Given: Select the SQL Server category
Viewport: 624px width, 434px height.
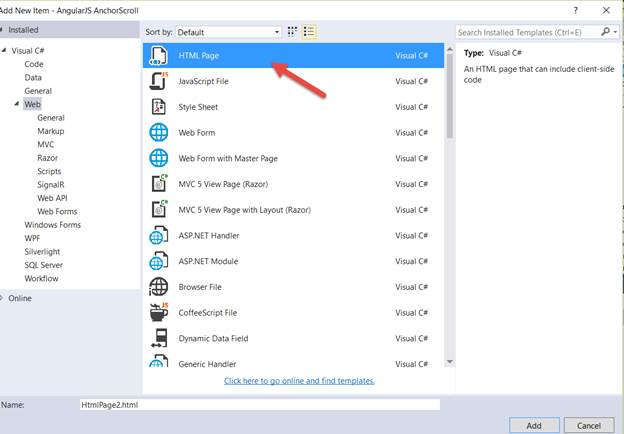Looking at the screenshot, I should [44, 265].
